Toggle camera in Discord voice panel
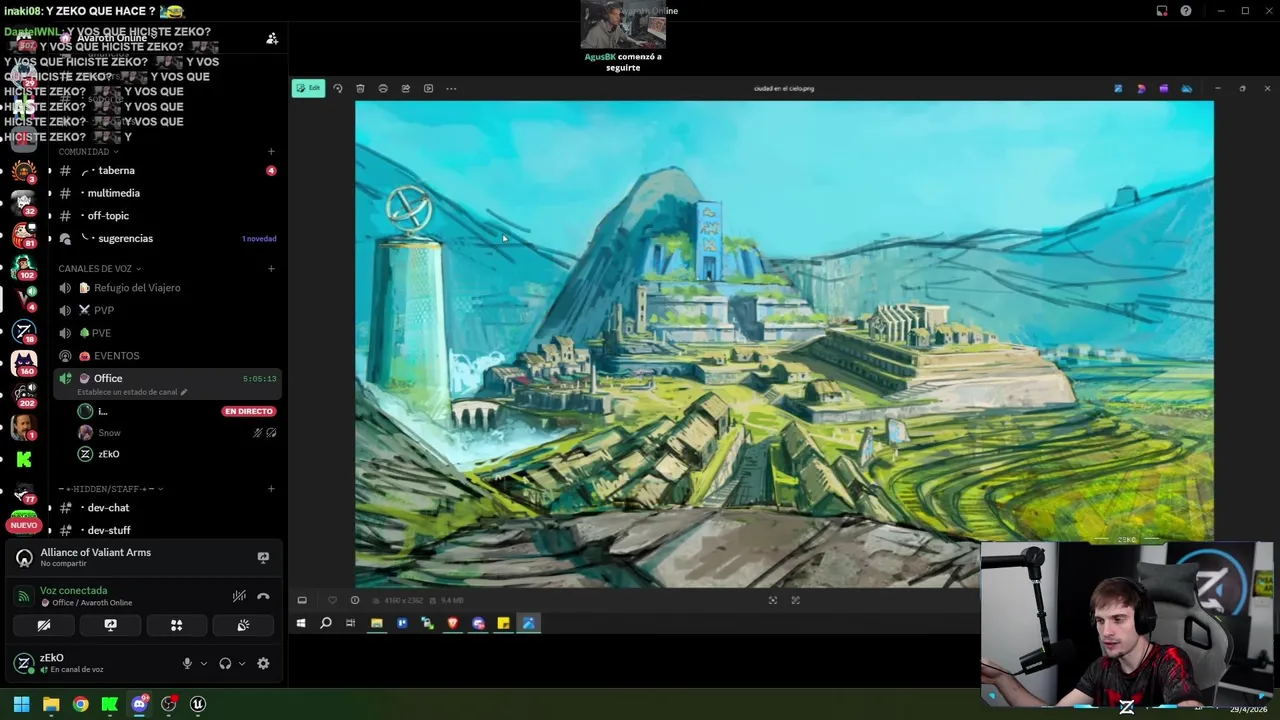 click(x=44, y=625)
